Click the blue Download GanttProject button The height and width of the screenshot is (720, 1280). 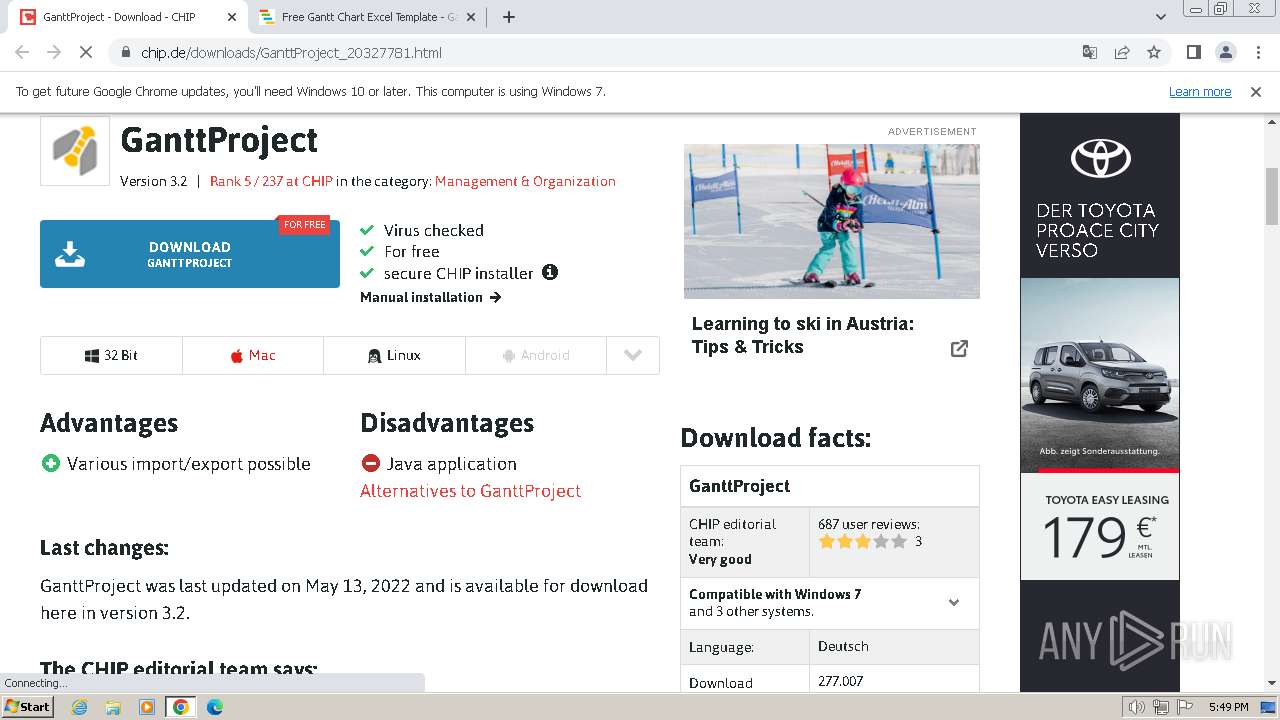(190, 254)
